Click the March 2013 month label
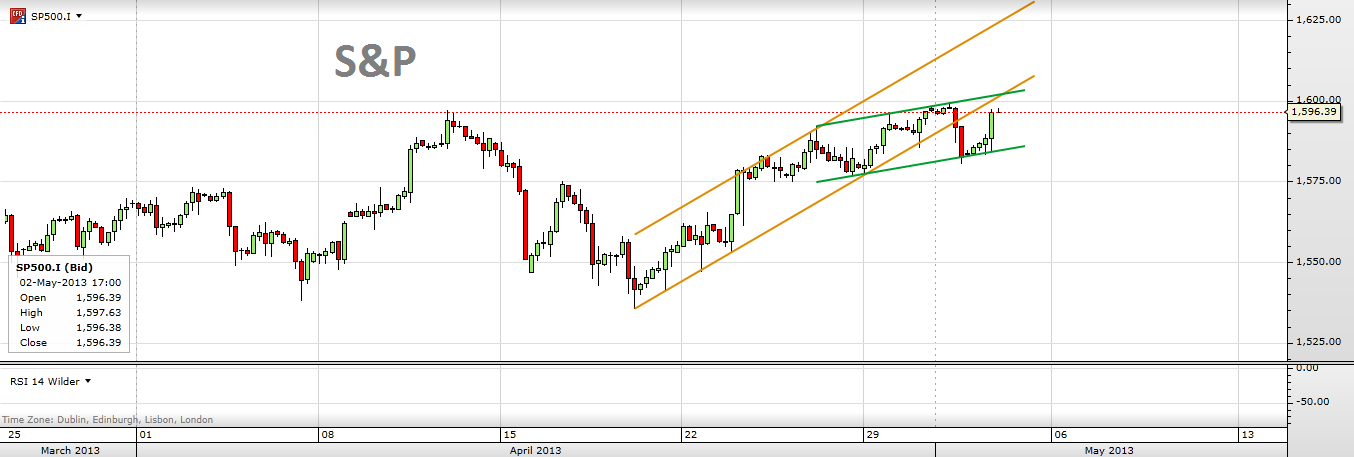This screenshot has height=457, width=1354. coord(68,451)
